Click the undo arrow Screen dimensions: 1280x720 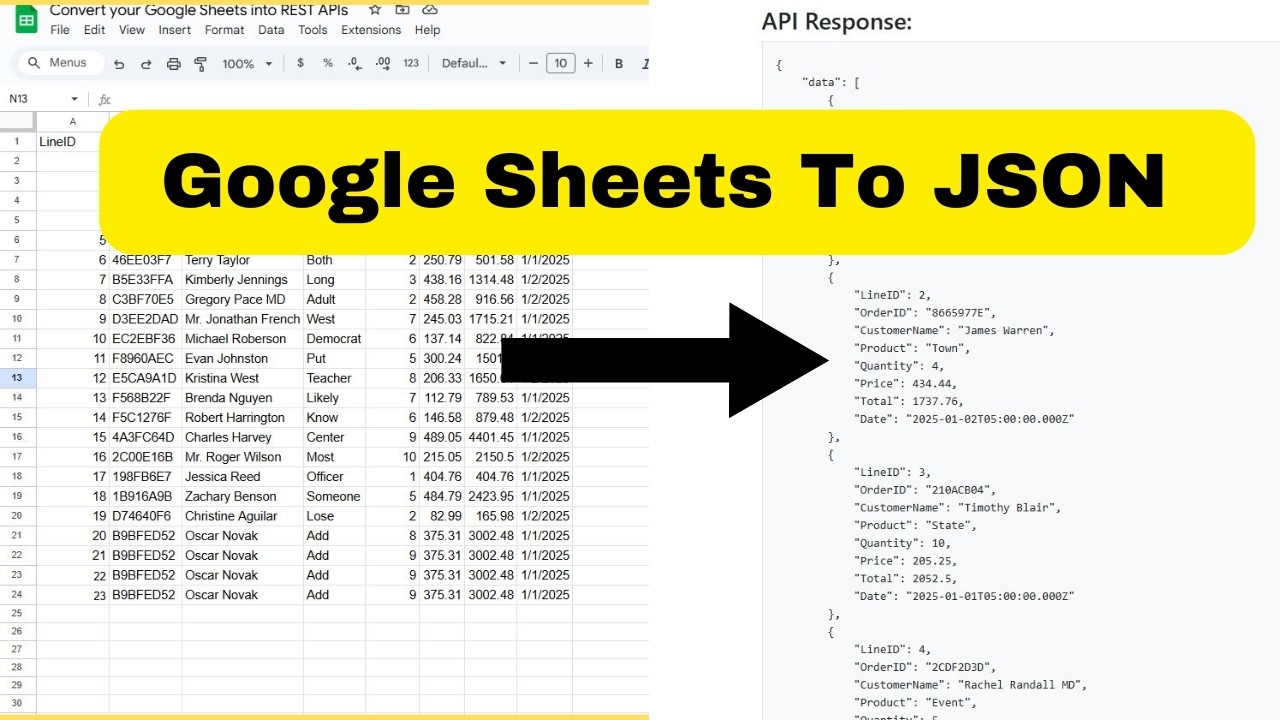point(119,63)
